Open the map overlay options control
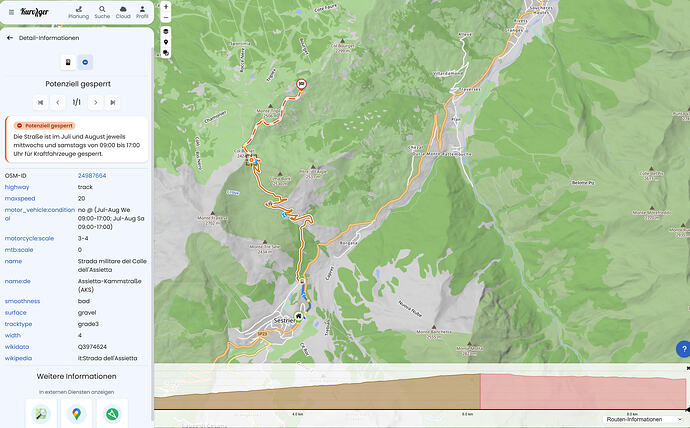The height and width of the screenshot is (428, 690). click(x=166, y=53)
